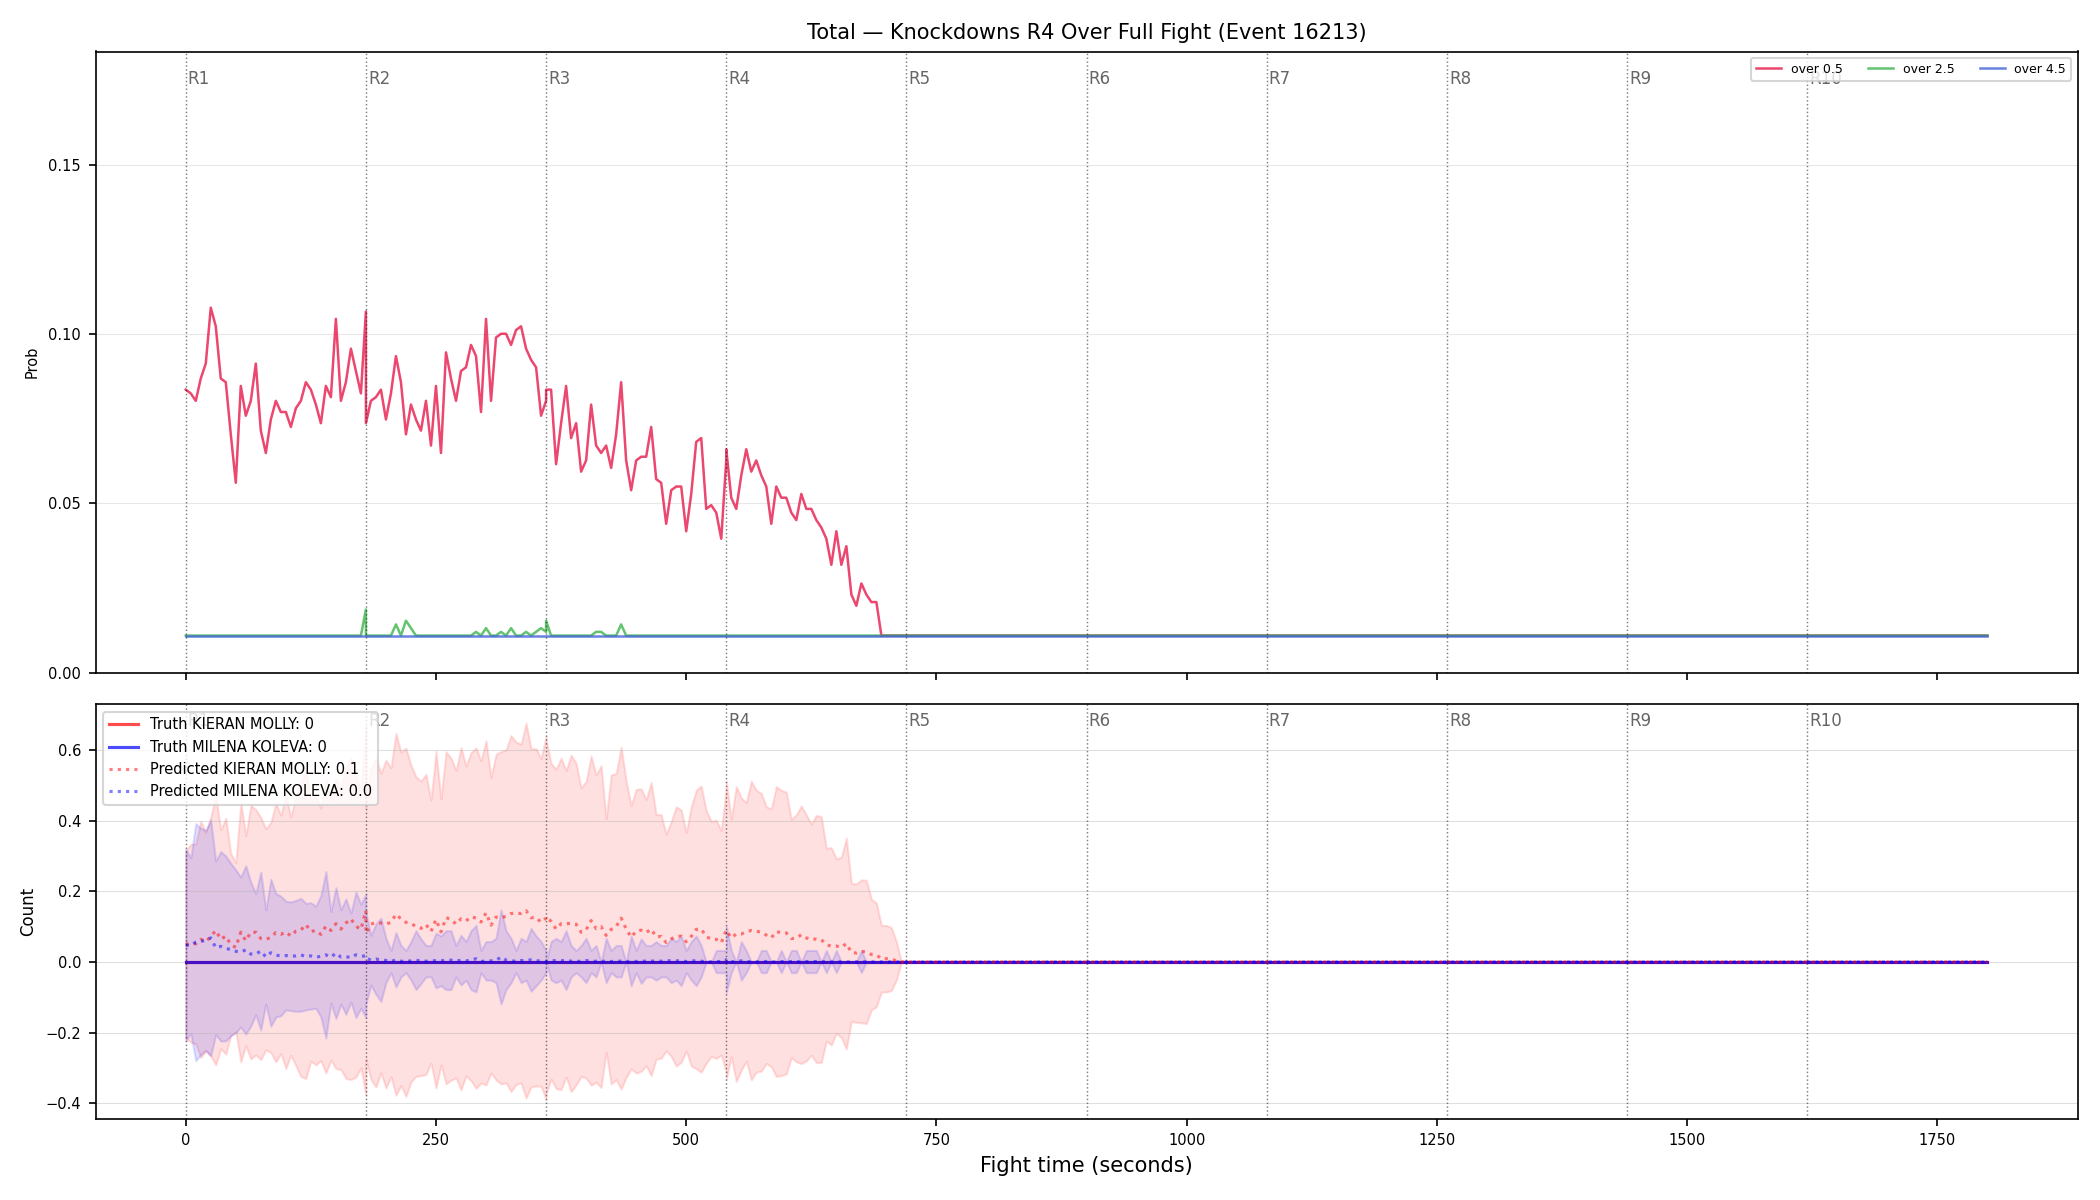Click the 0.10 tick on Prob axis

click(65, 334)
